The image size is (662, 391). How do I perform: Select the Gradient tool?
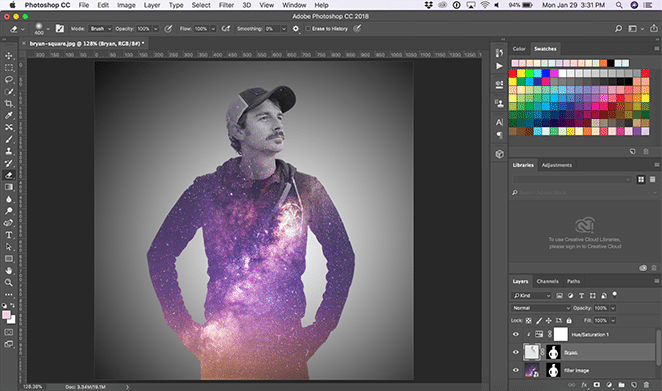click(8, 187)
